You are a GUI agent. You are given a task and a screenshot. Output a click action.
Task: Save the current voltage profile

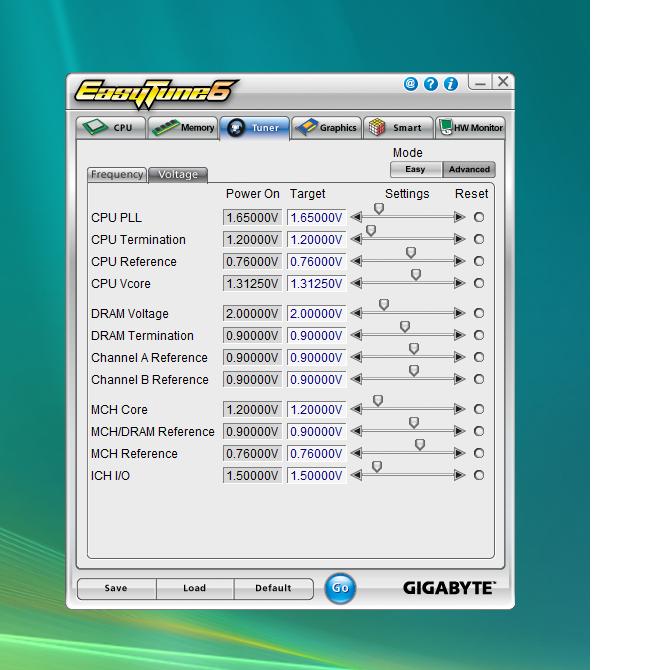(116, 588)
